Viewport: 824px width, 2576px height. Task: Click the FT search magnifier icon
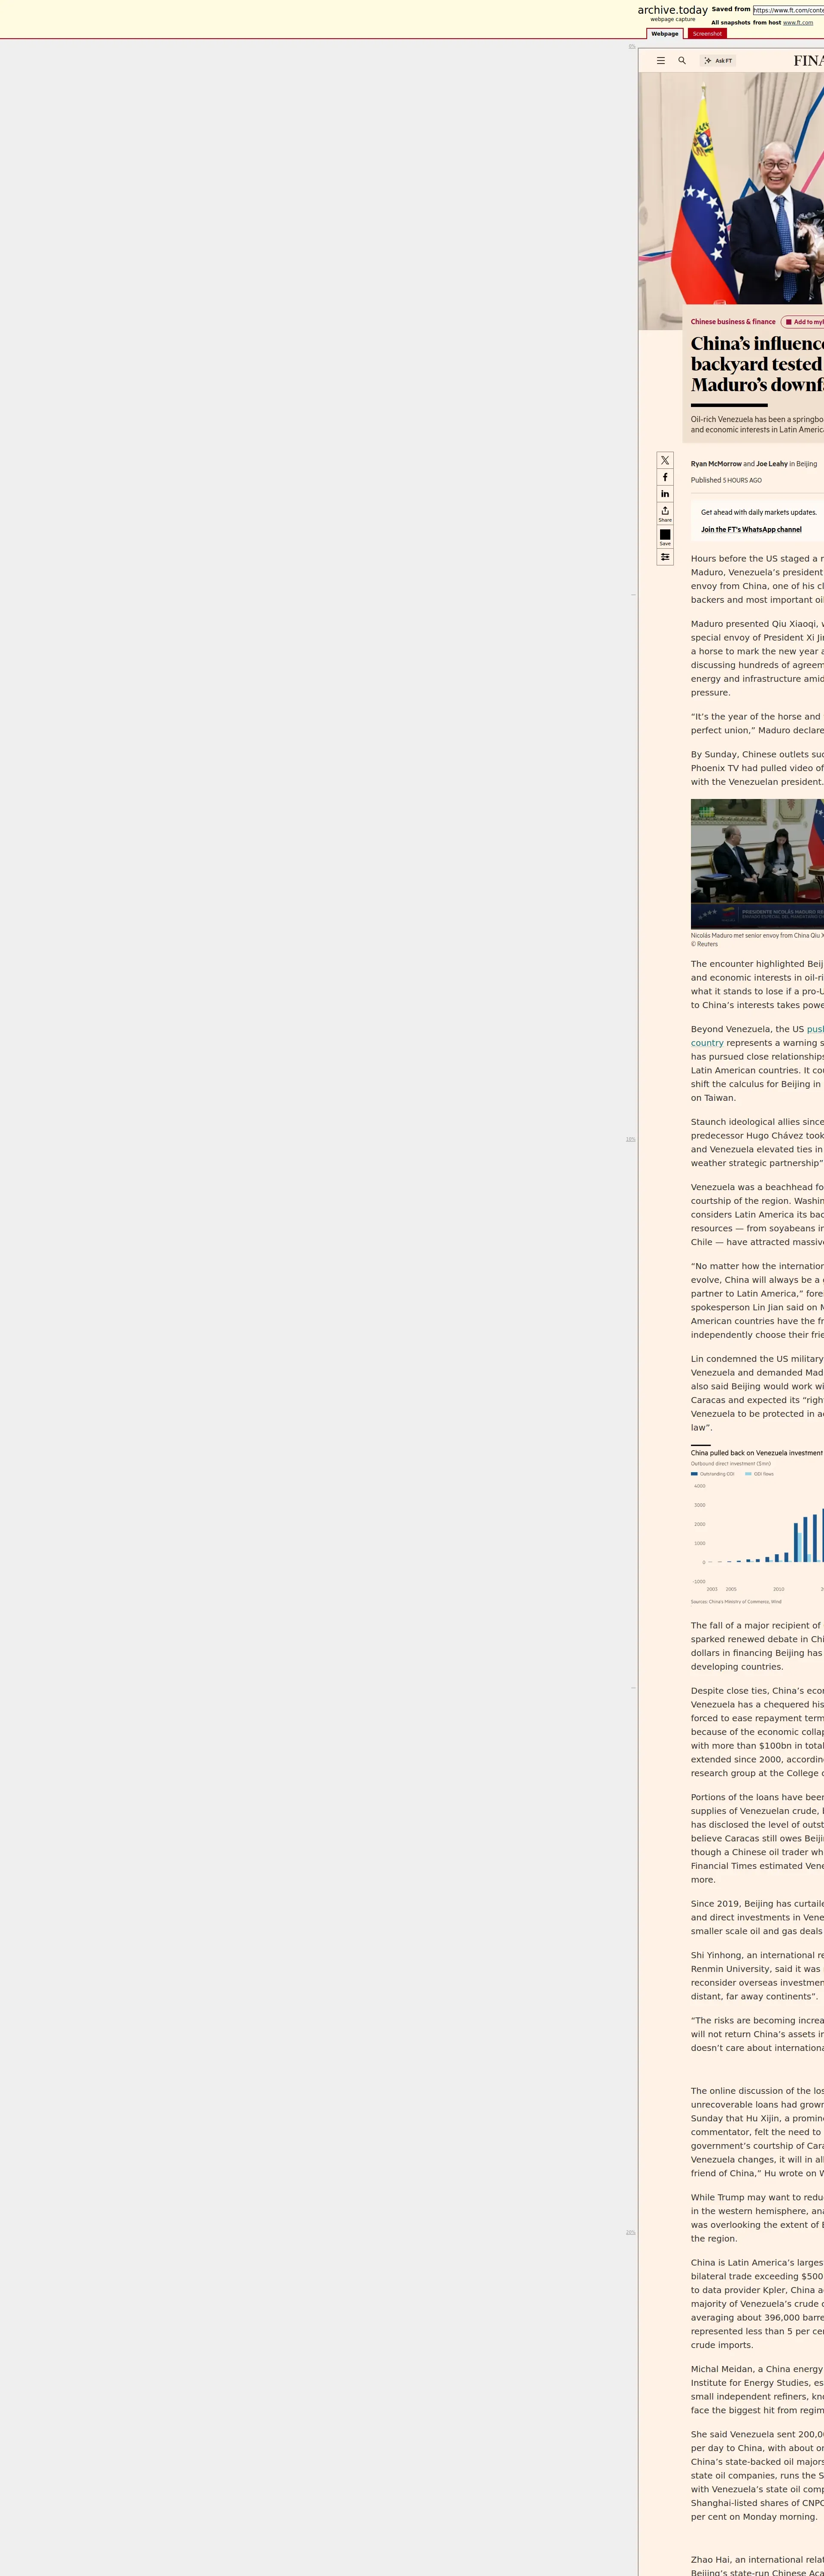(x=682, y=61)
